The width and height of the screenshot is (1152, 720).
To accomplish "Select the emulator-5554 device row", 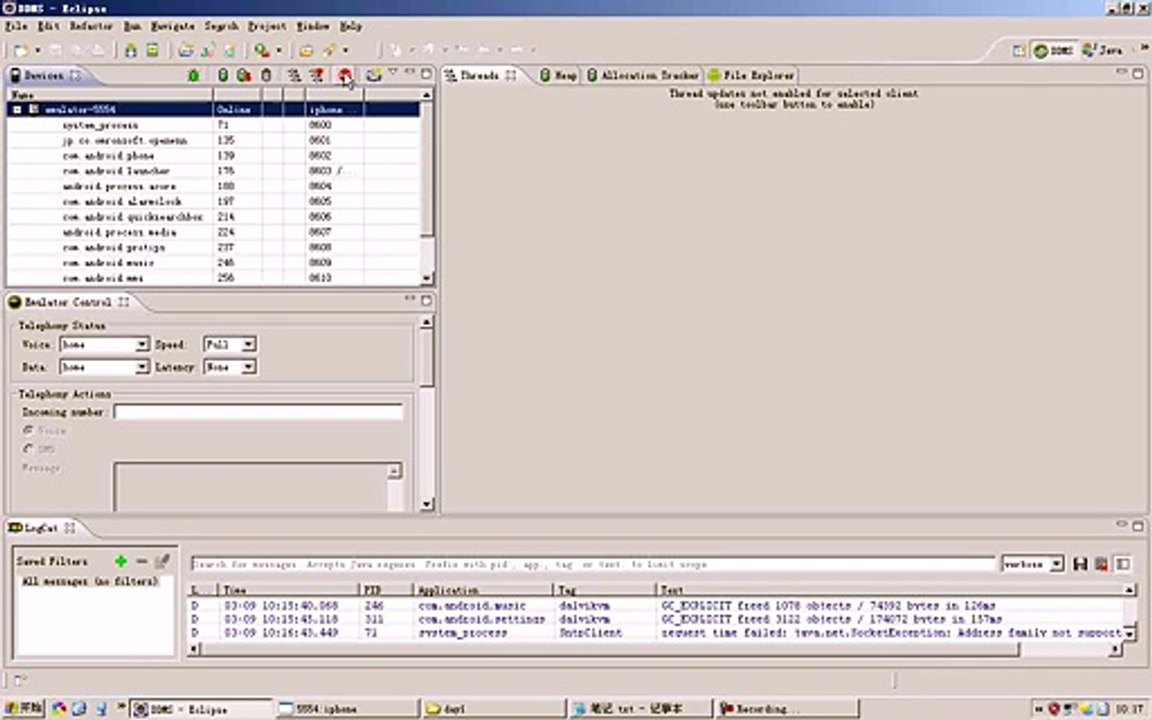I will click(x=213, y=109).
